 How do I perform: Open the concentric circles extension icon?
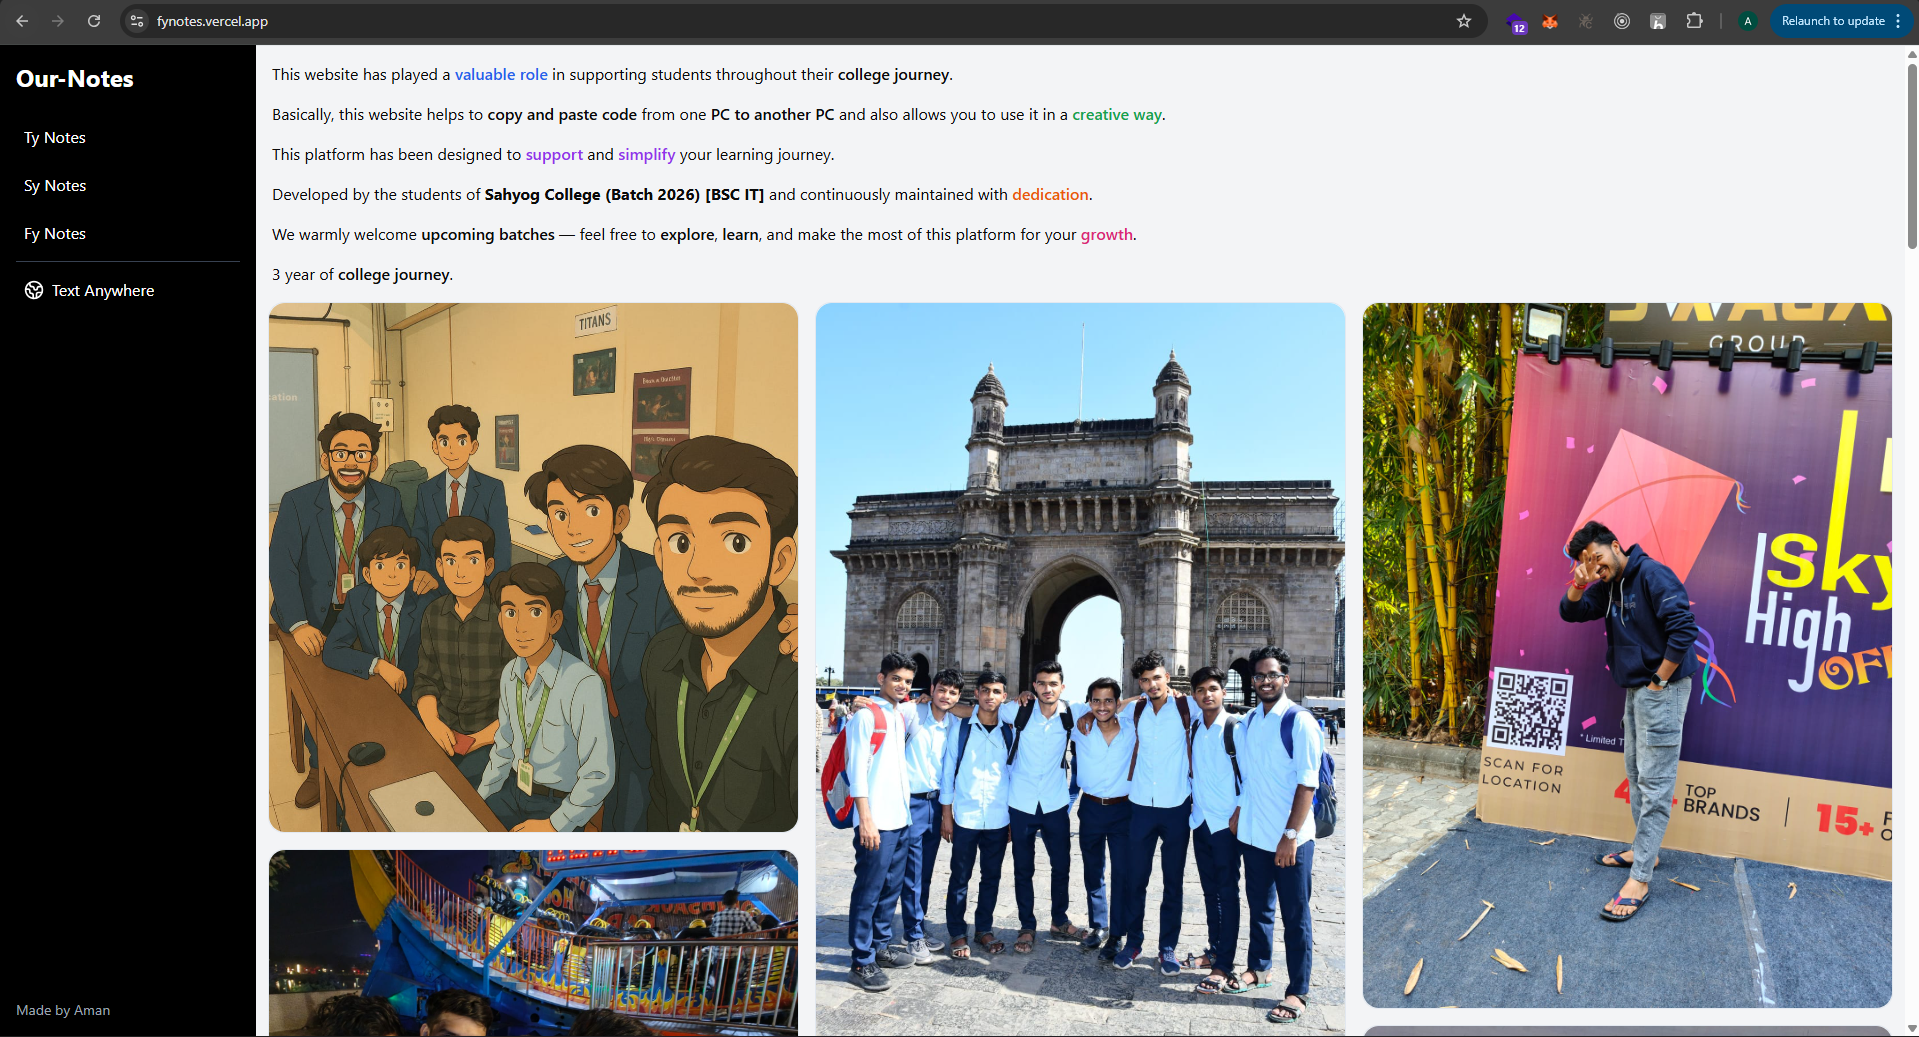click(1622, 21)
